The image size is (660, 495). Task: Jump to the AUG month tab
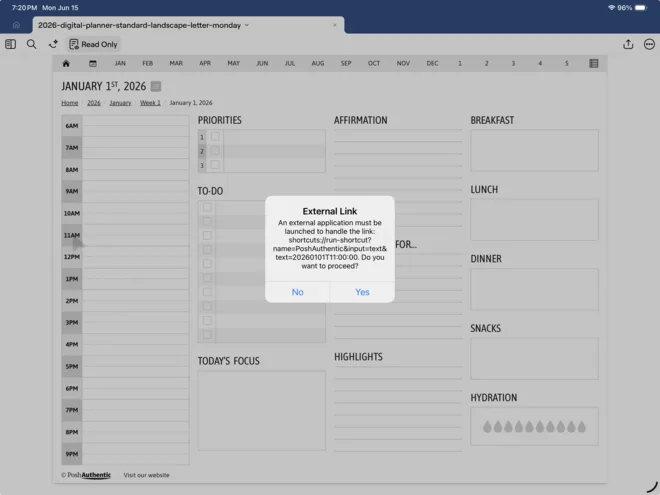[x=318, y=64]
